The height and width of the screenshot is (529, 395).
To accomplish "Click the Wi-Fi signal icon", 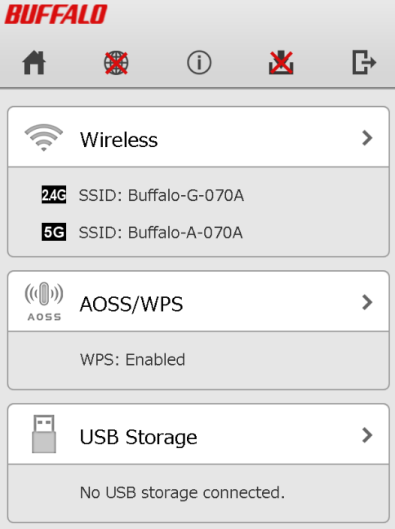I will click(44, 138).
